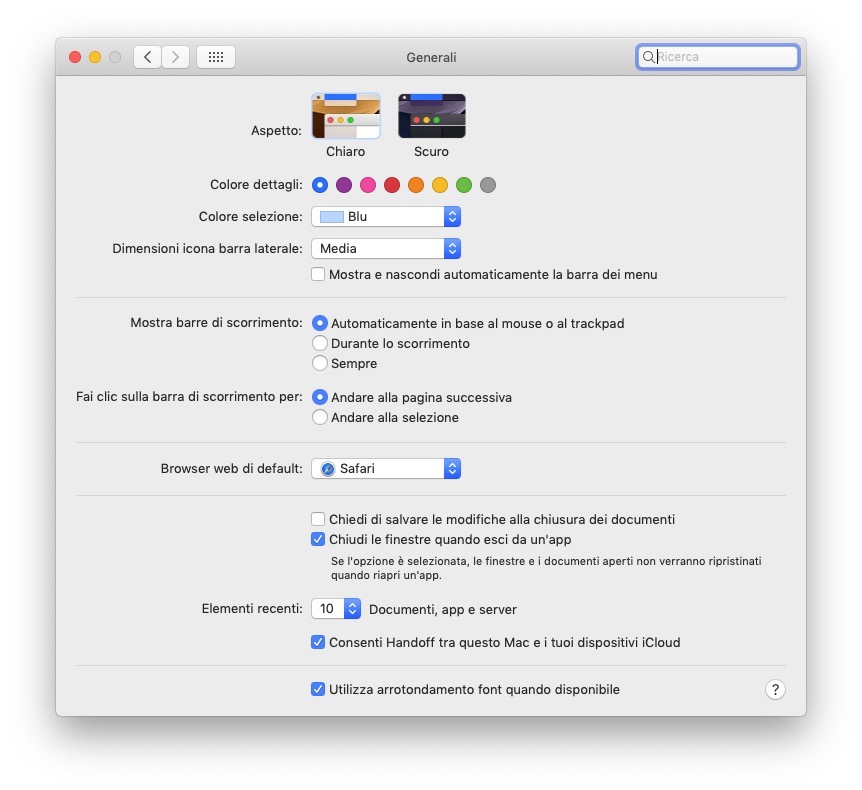Open the help question mark button
Viewport: 862px width, 790px height.
pyautogui.click(x=775, y=689)
